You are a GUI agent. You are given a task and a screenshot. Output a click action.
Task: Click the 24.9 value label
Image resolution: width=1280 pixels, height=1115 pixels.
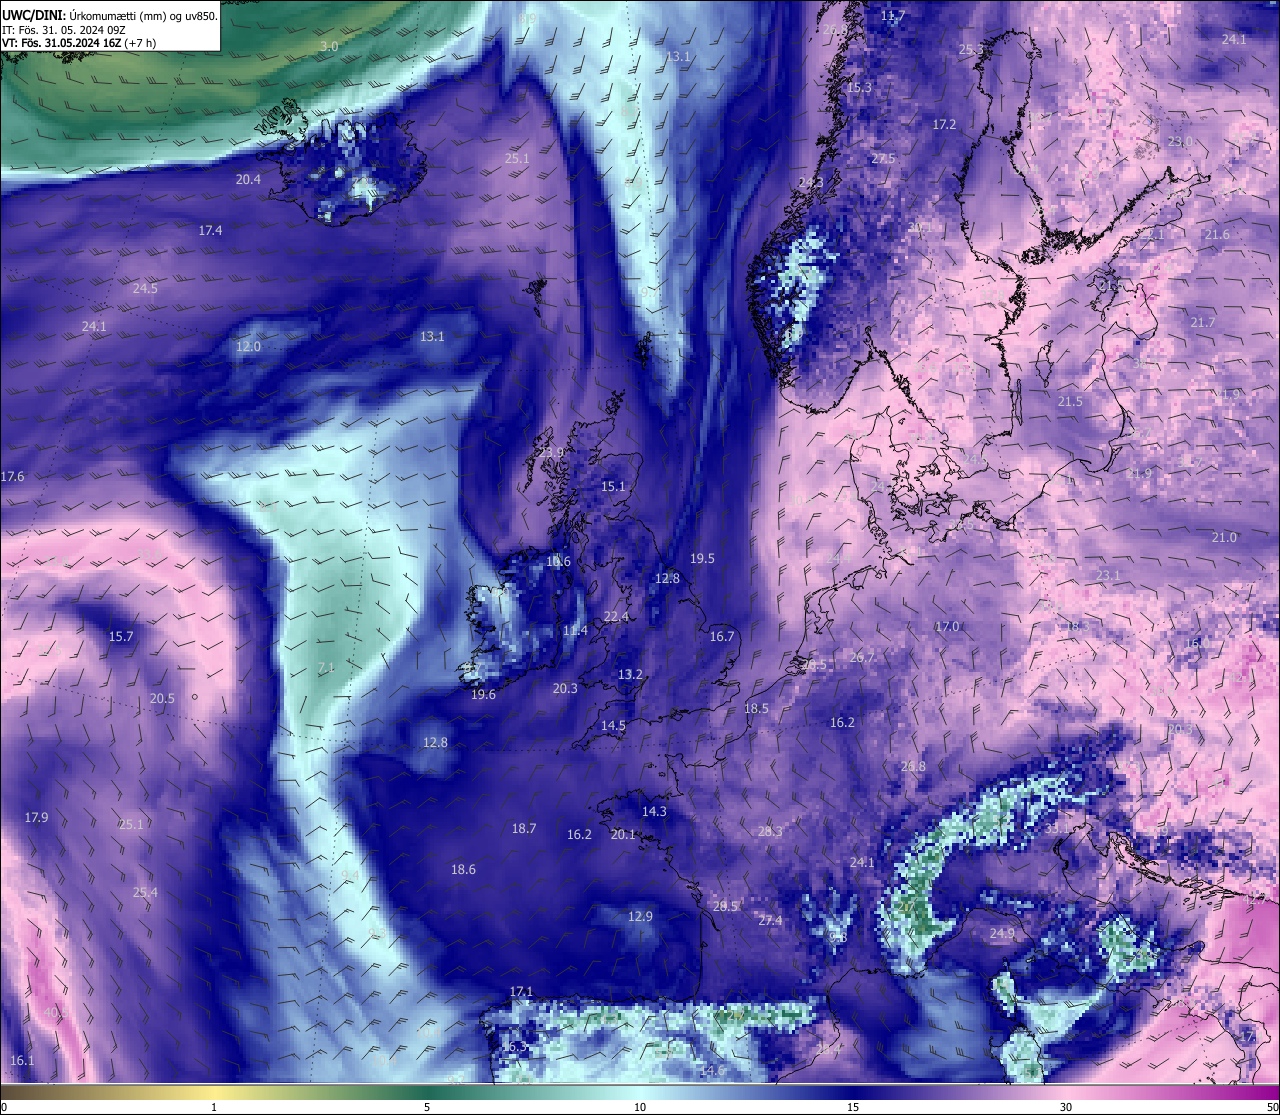click(1002, 934)
